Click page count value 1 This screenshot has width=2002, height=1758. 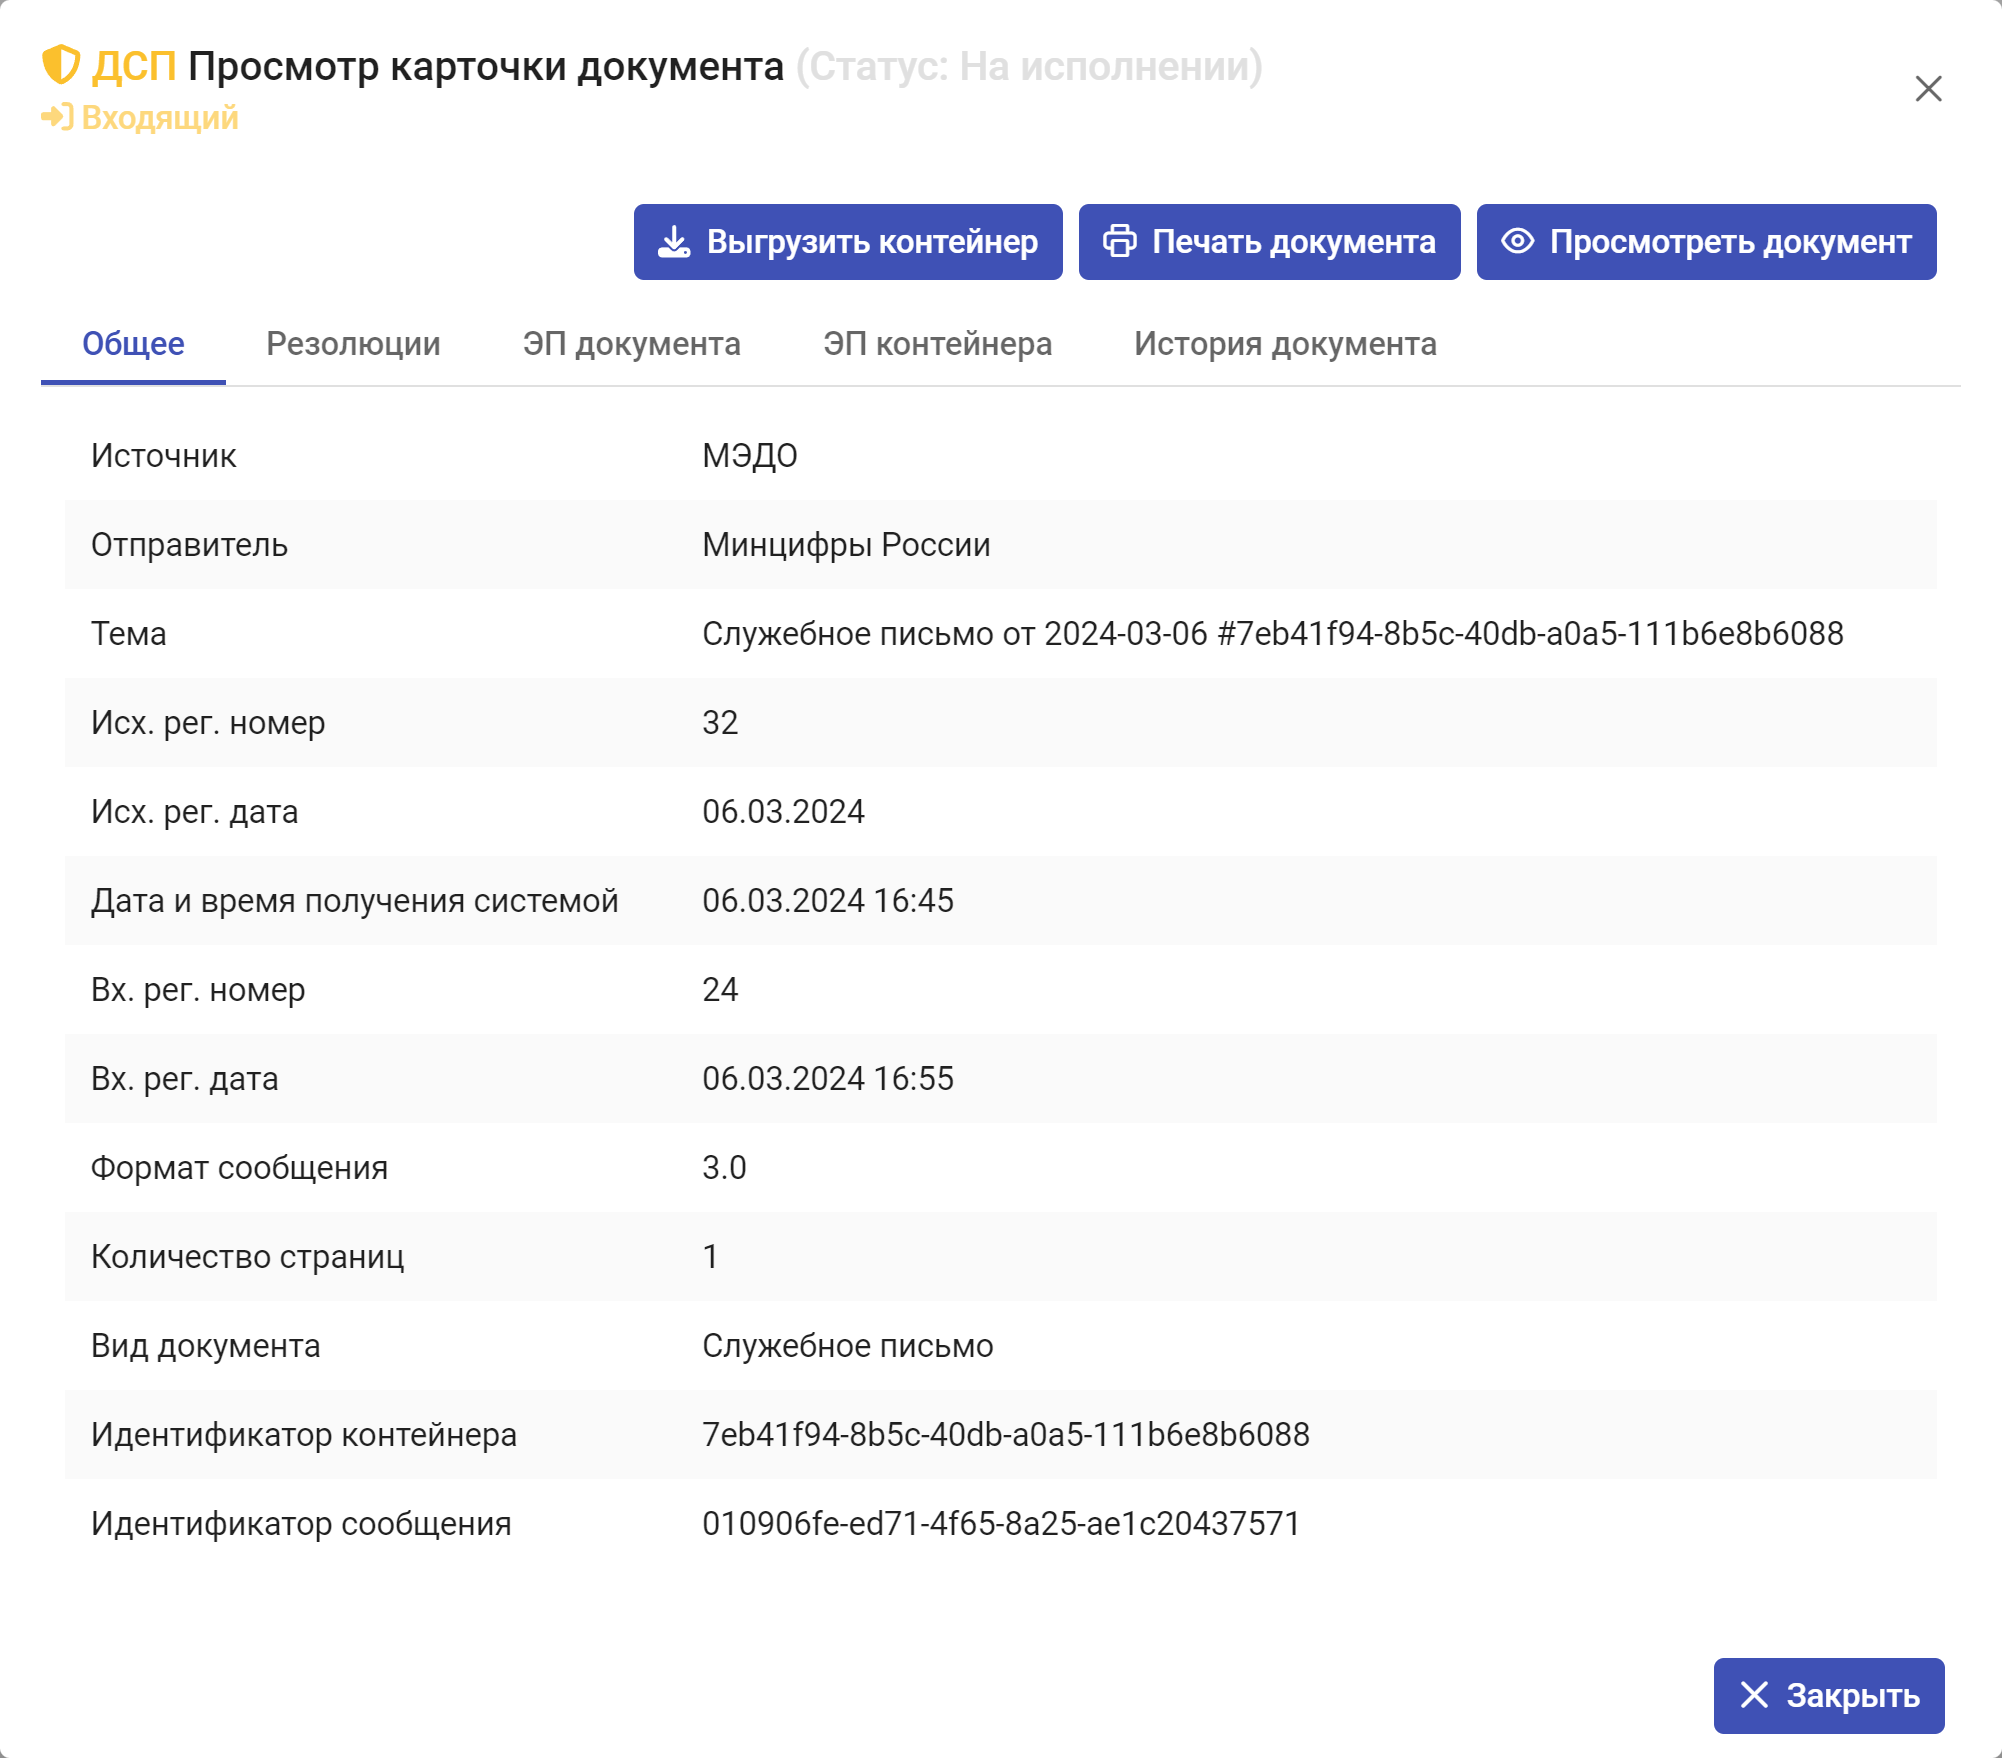pyautogui.click(x=710, y=1257)
